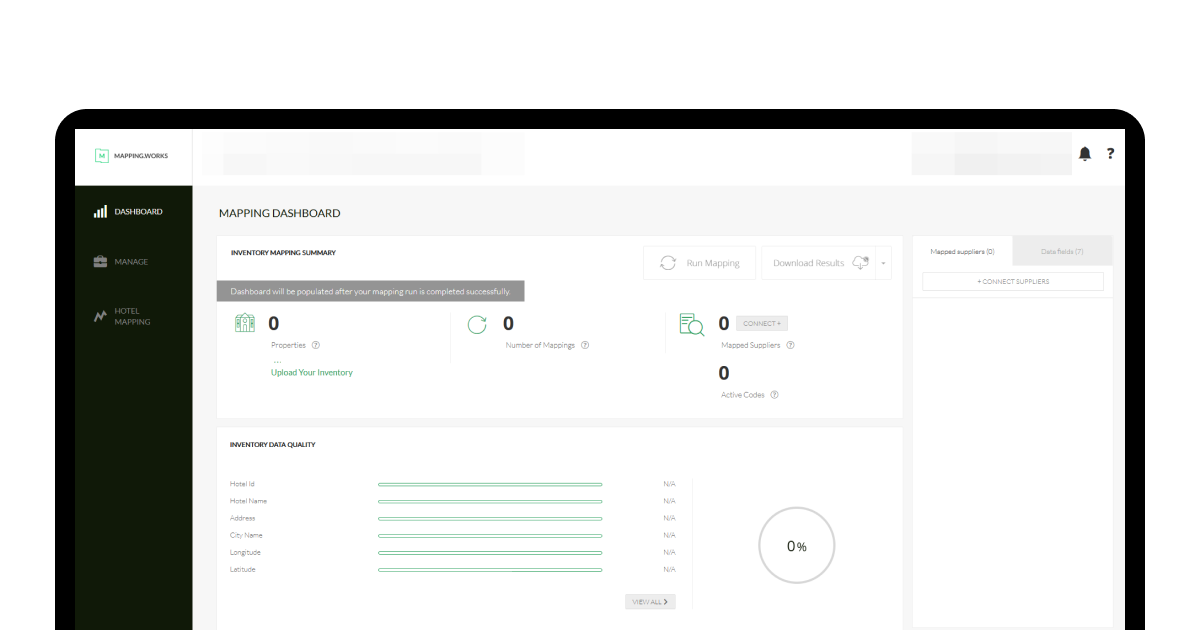
Task: Click the City Name row label
Action: pyautogui.click(x=246, y=535)
